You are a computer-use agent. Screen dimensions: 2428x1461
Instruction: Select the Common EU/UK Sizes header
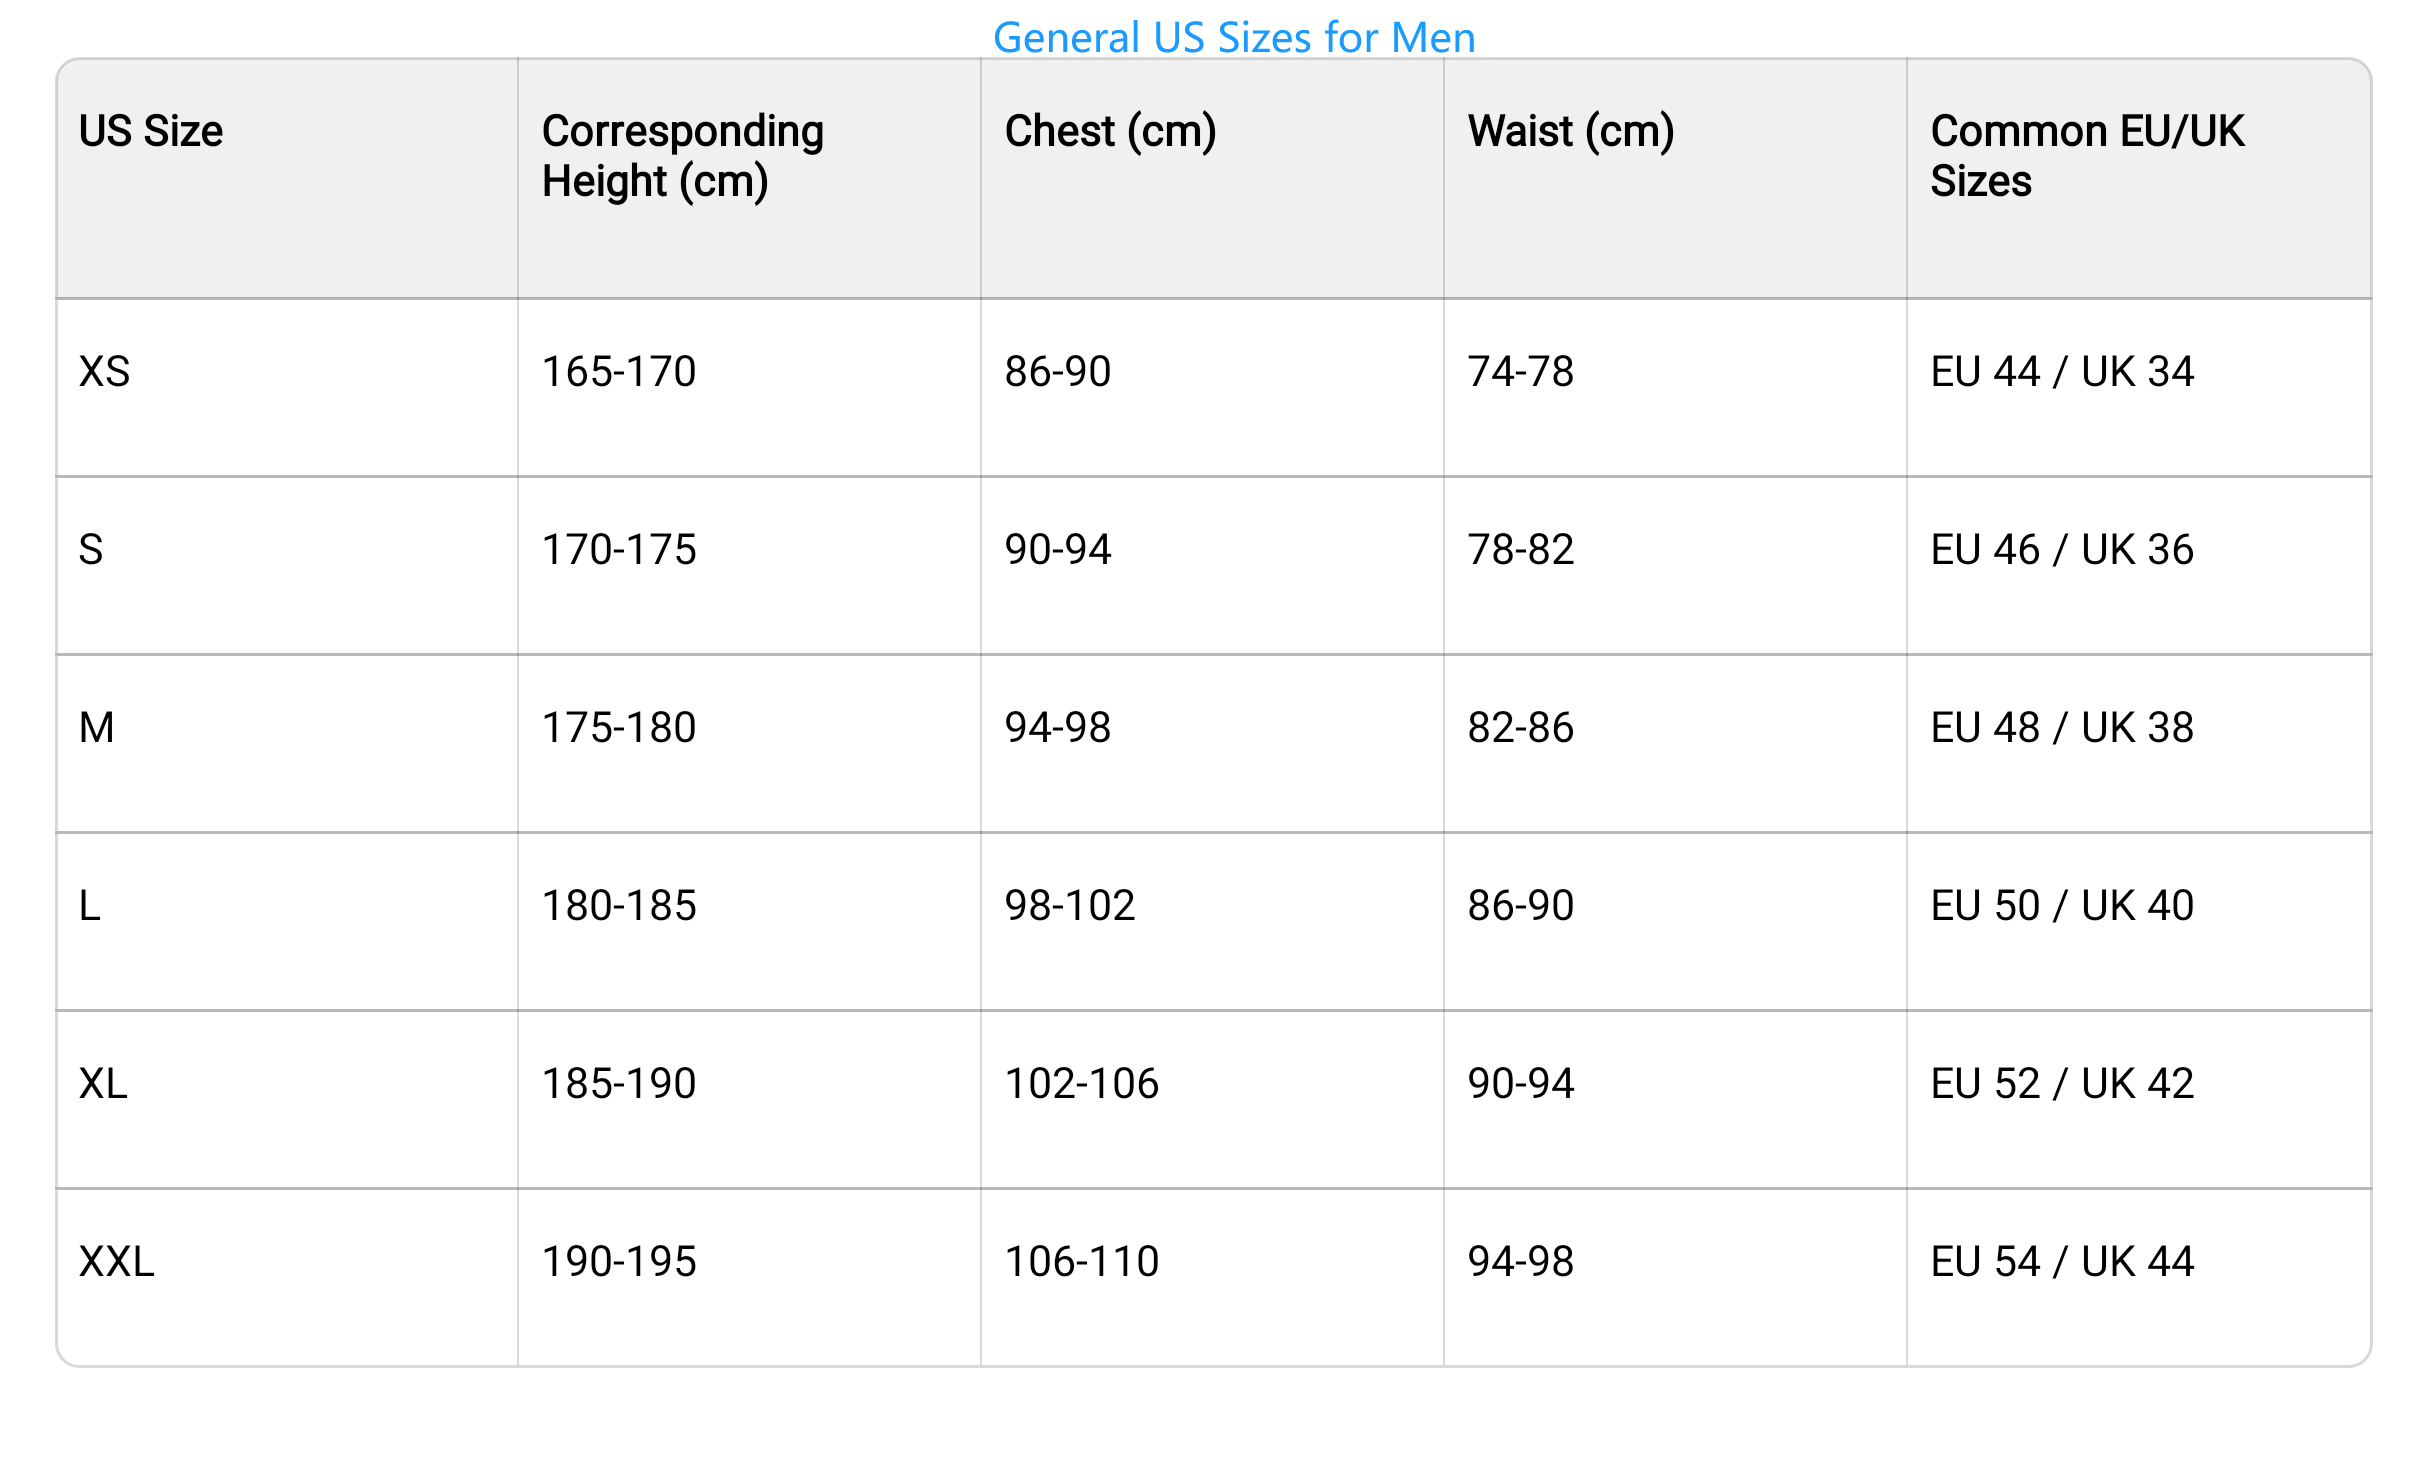click(2139, 178)
